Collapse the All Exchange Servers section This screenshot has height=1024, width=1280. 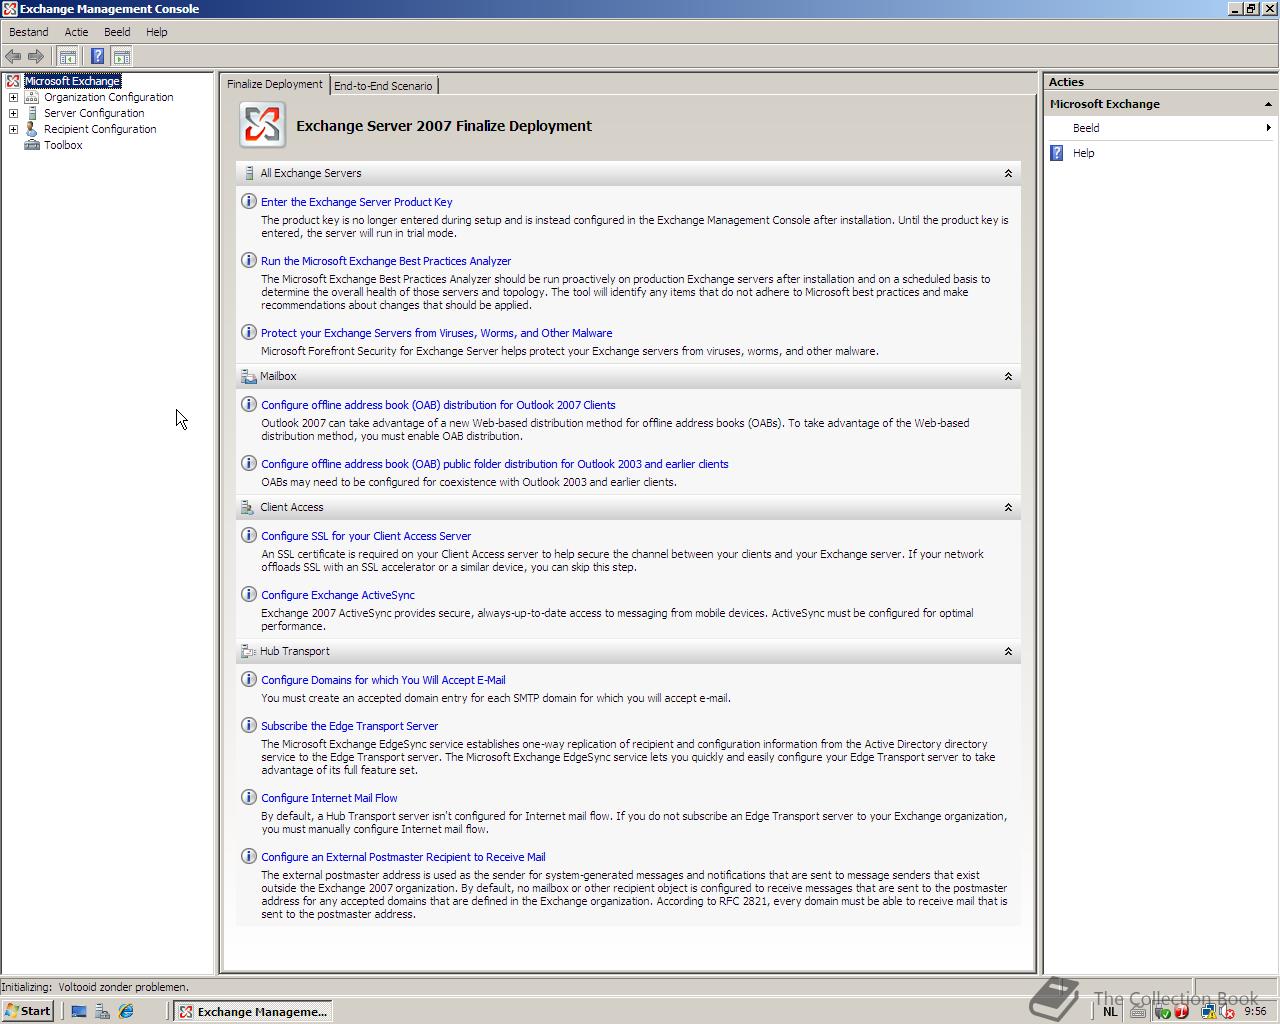pos(1008,173)
